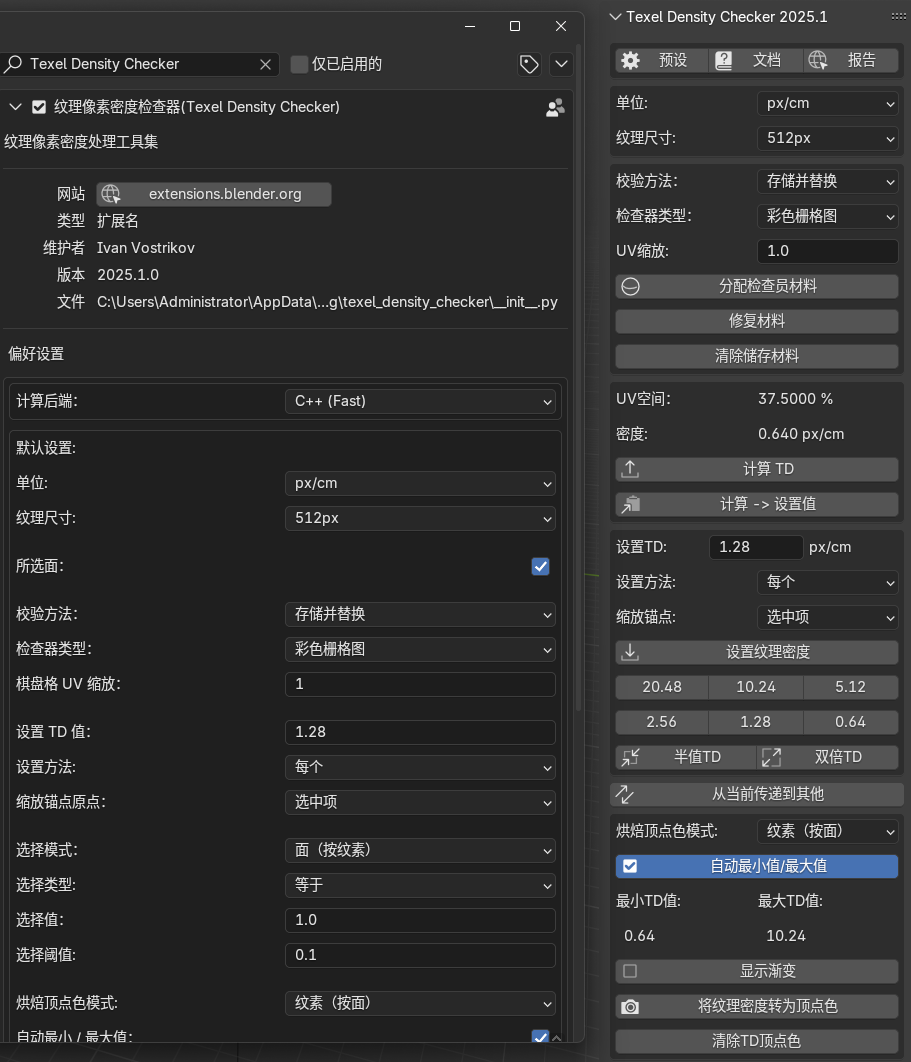This screenshot has width=911, height=1062.
Task: Disable the Texel Density Checker add-on checkbox
Action: pos(39,107)
